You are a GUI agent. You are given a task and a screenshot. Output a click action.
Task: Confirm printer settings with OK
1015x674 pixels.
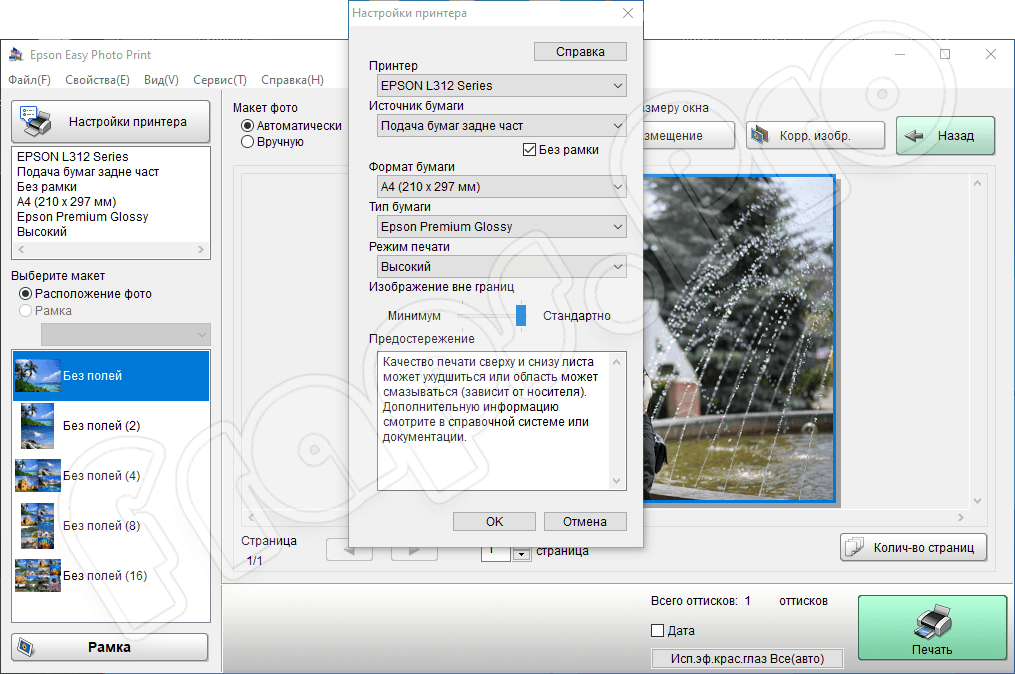tap(495, 521)
